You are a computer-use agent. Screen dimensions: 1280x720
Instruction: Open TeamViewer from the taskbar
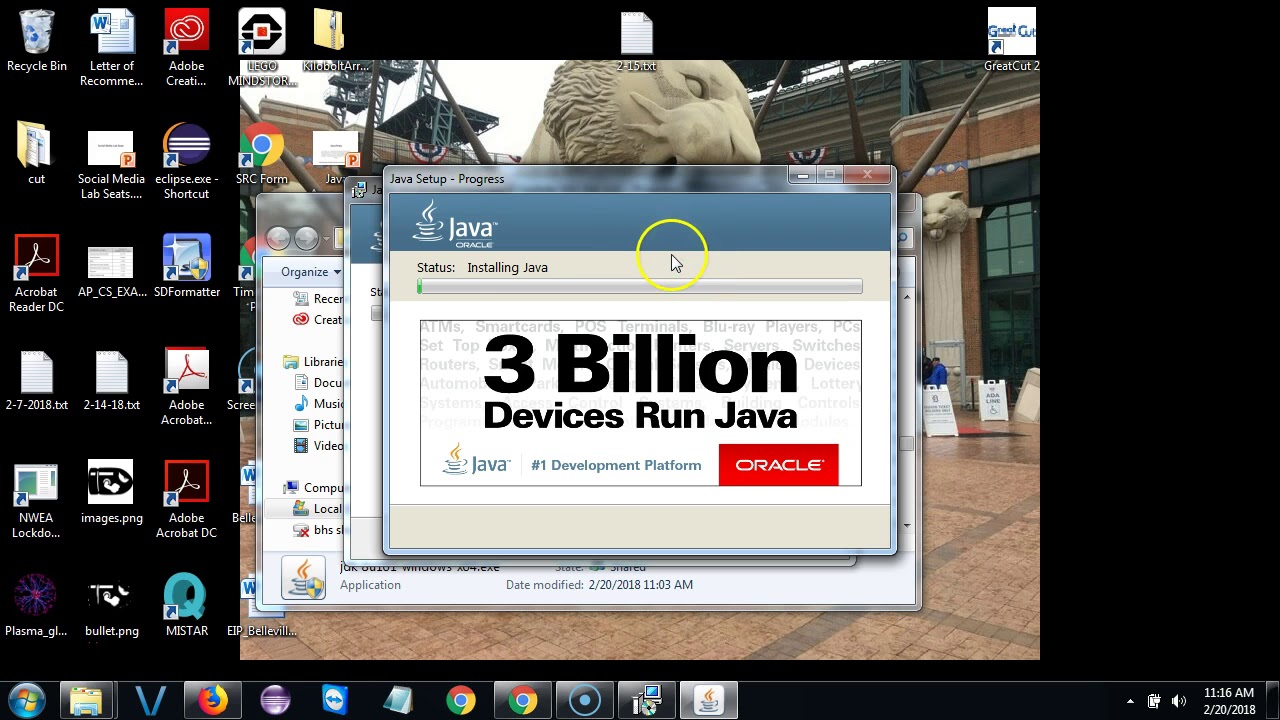335,700
